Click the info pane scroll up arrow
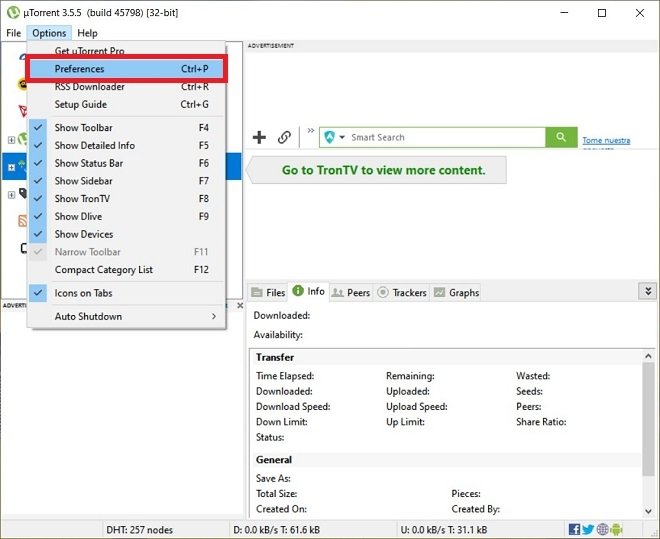Viewport: 660px width, 539px height. pos(648,356)
